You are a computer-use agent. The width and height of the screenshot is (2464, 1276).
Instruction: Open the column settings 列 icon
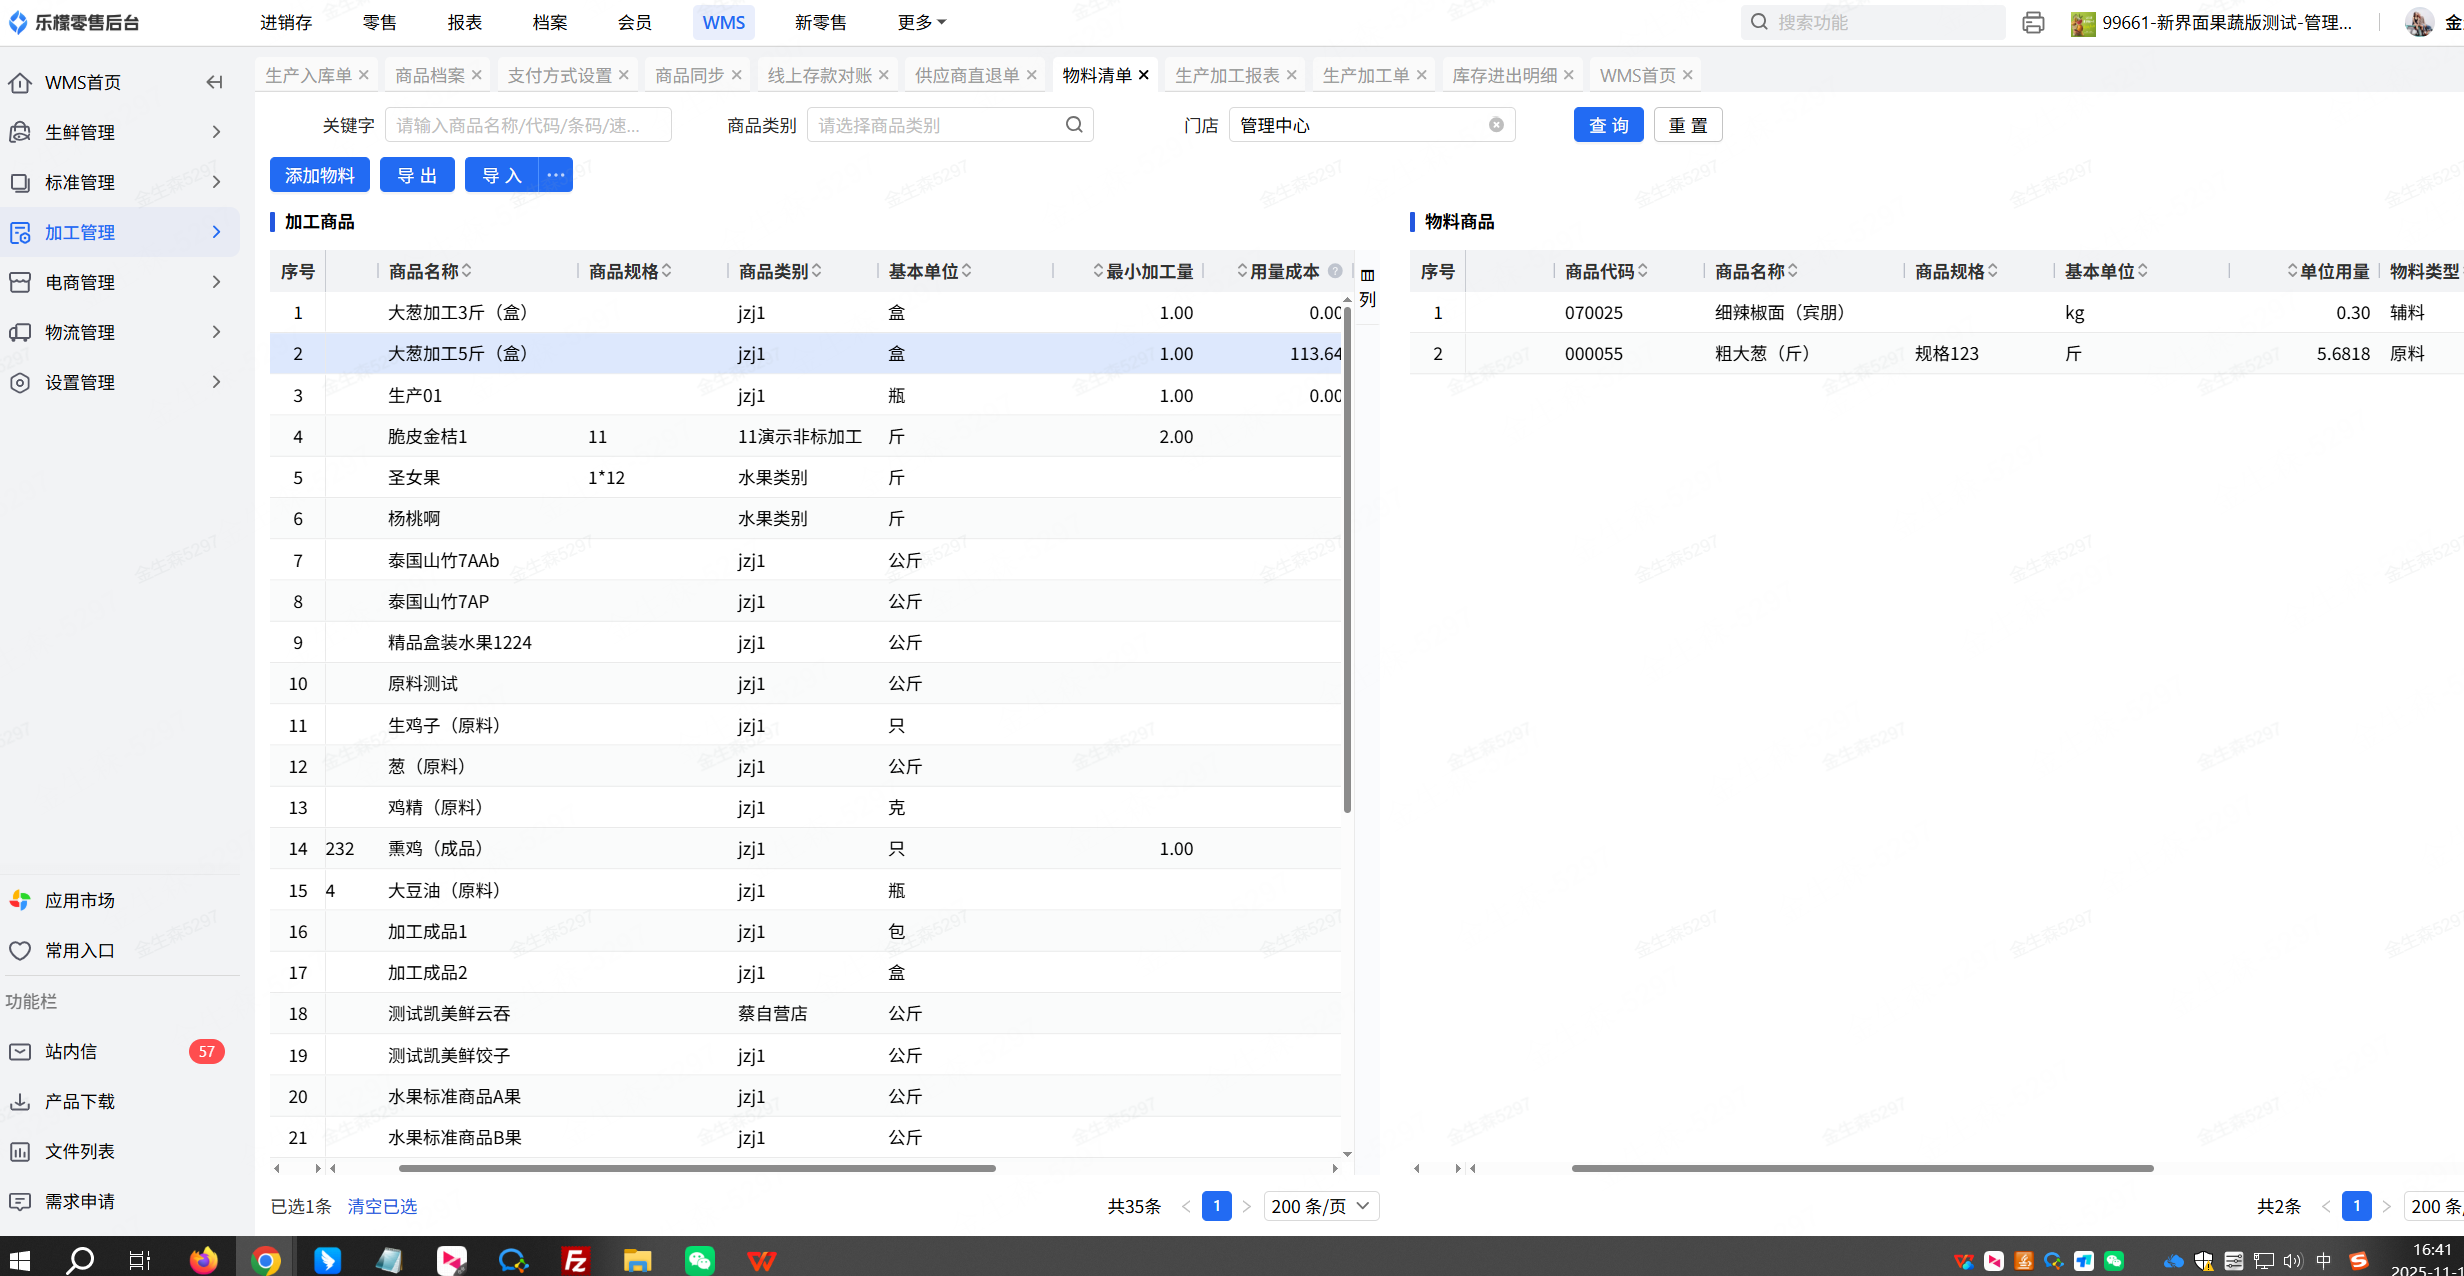click(1367, 285)
